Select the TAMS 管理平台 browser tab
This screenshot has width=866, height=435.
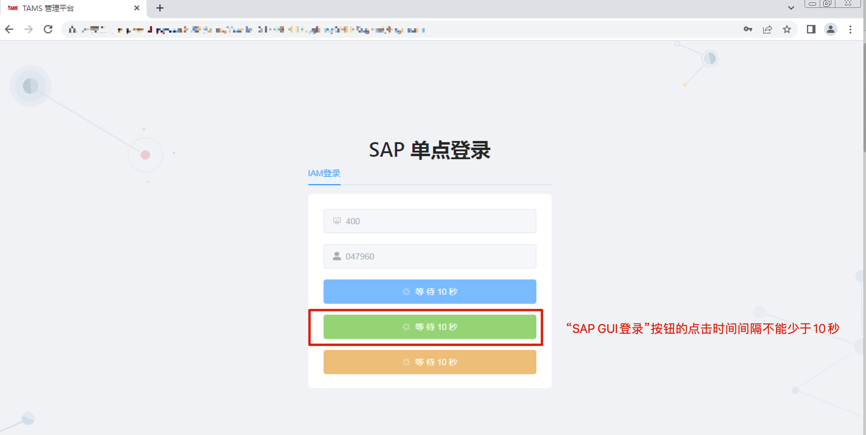coord(73,8)
